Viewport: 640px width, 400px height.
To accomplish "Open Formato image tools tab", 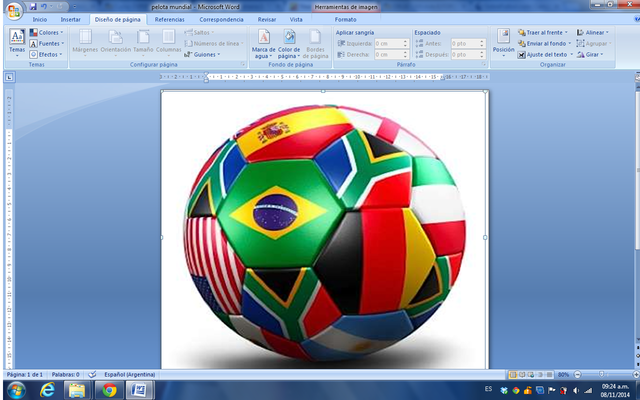I will (345, 19).
